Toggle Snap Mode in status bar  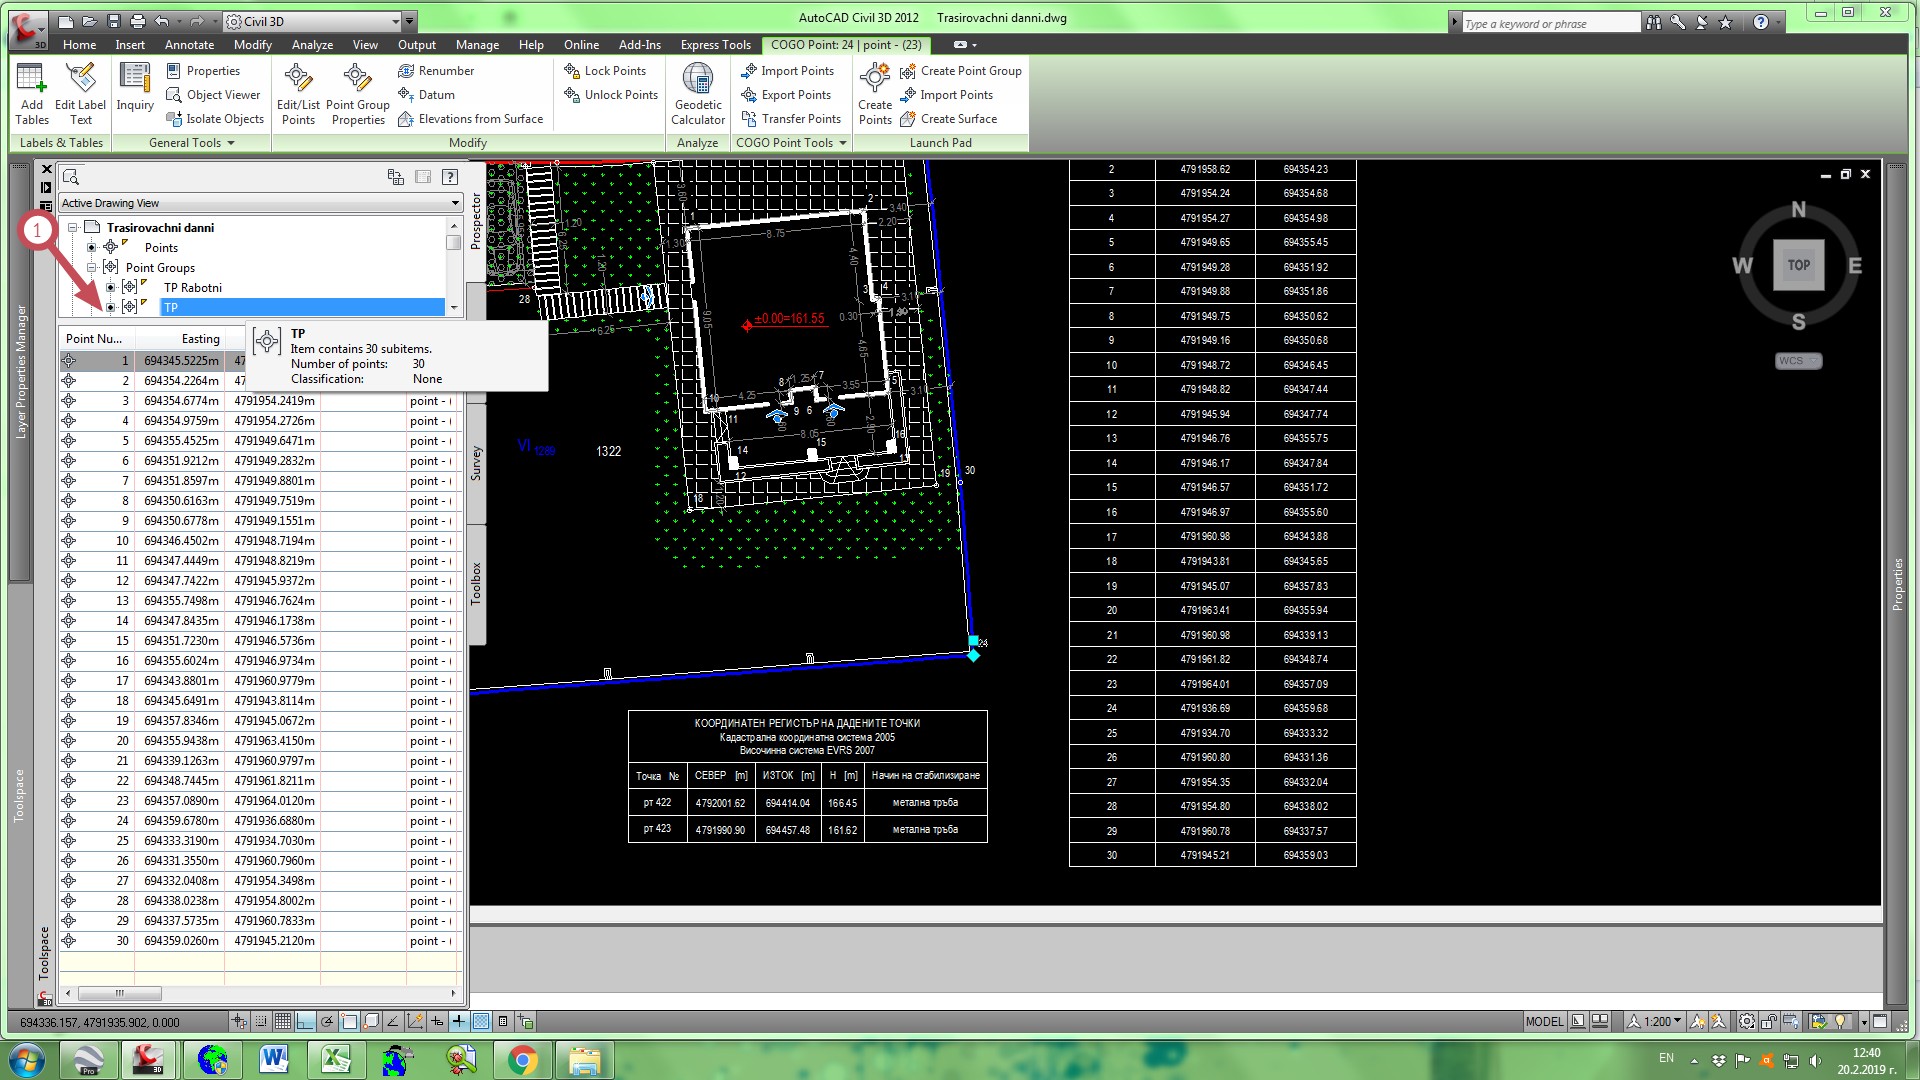261,1021
